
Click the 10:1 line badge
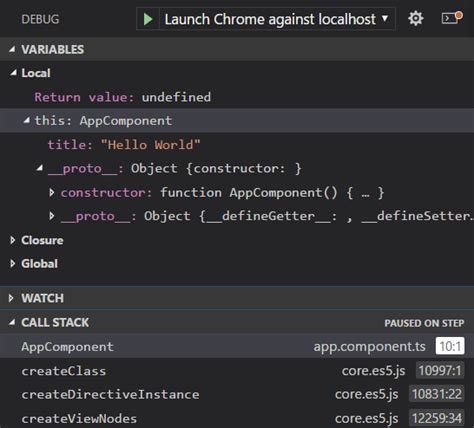[x=450, y=346]
